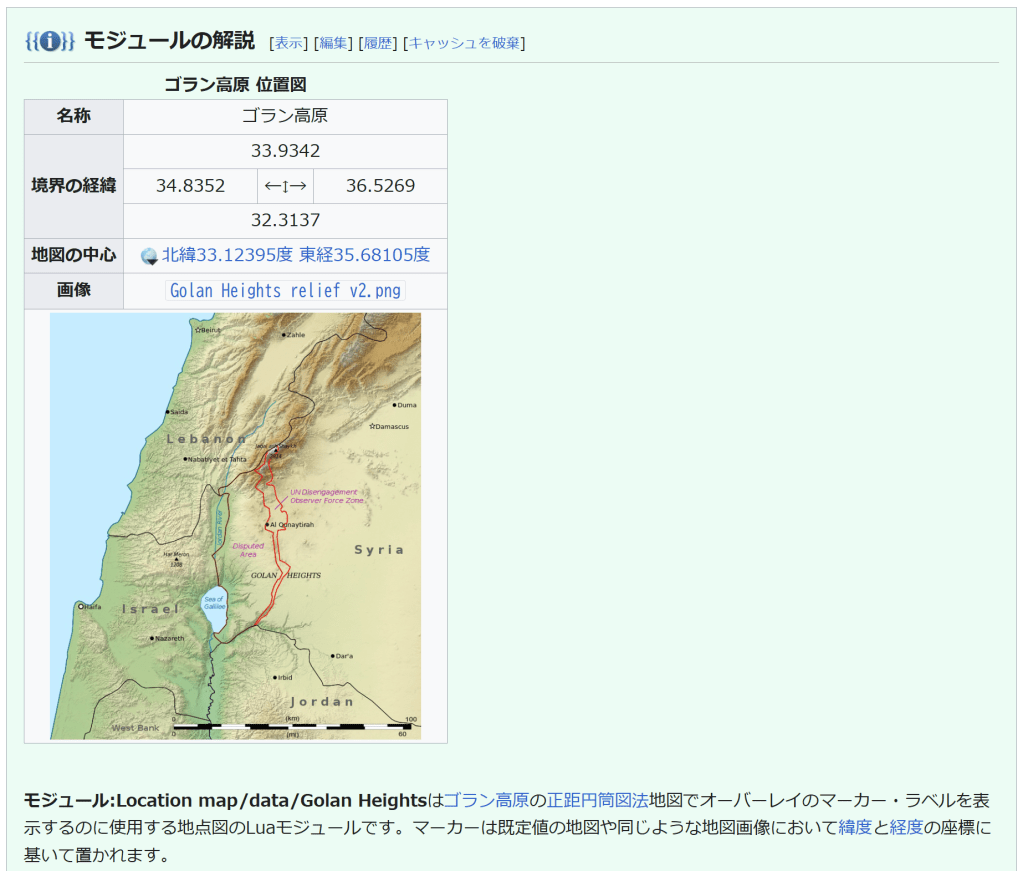Open the 表示 view link
The width and height of the screenshot is (1023, 871).
coord(289,42)
